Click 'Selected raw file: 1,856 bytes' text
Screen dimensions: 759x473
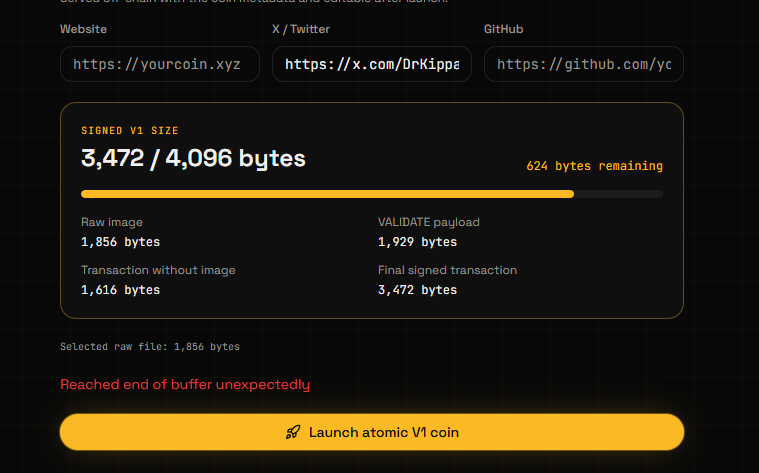coord(150,347)
